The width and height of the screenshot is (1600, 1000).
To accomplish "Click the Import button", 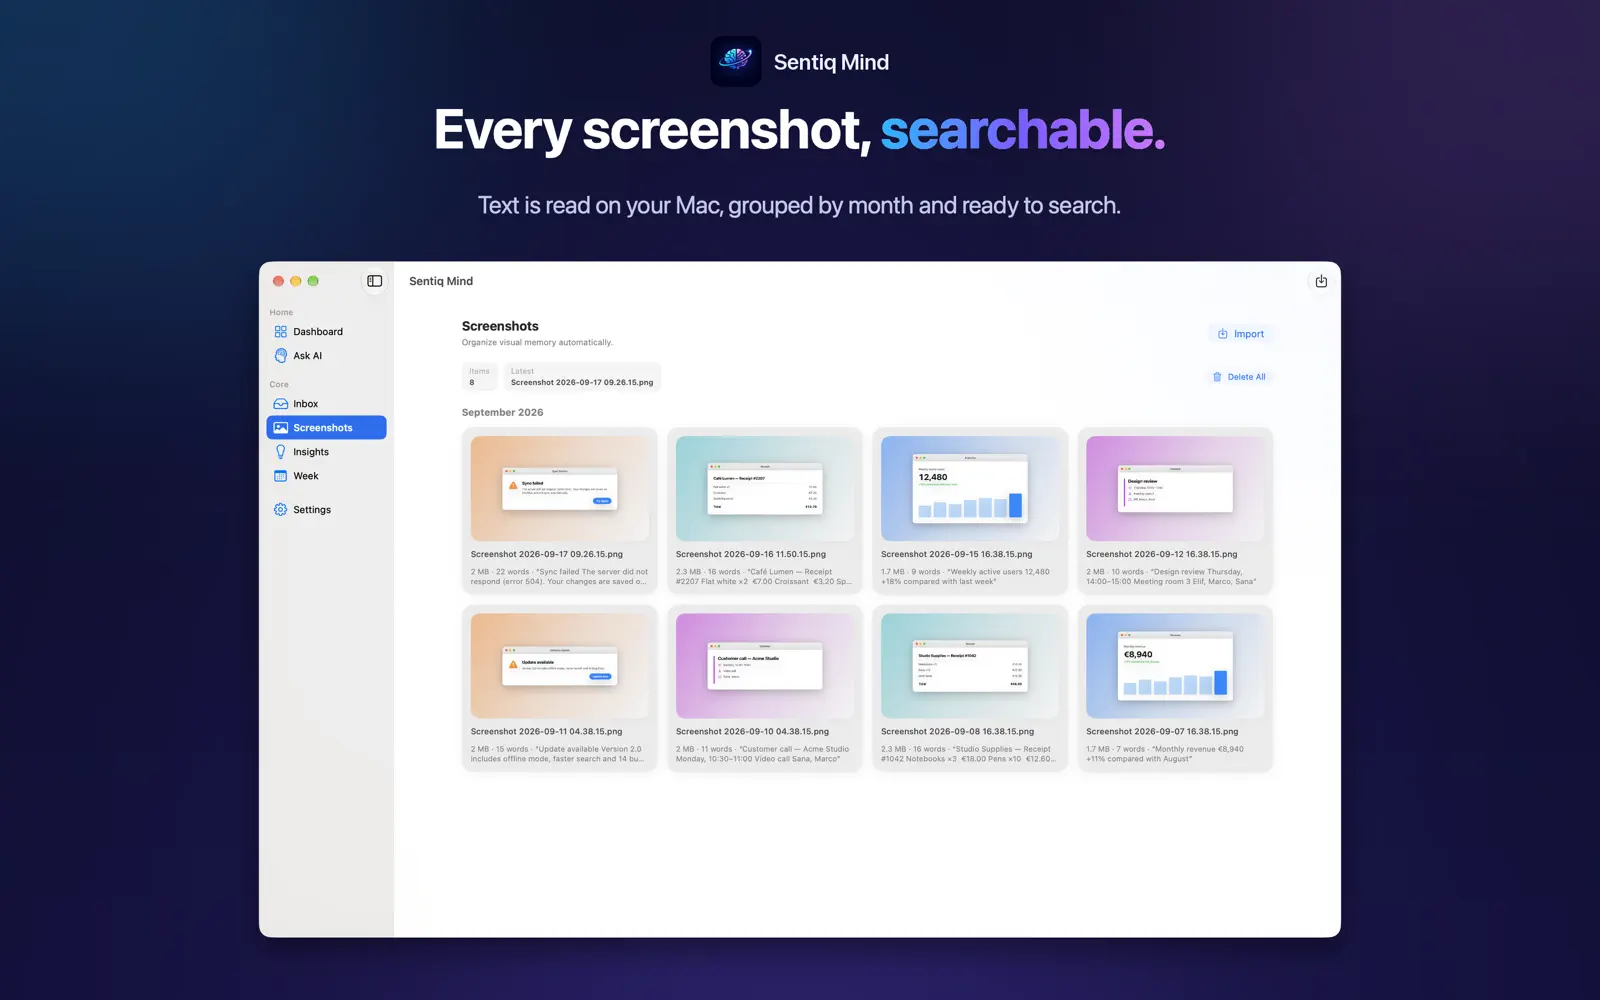I will [1240, 334].
